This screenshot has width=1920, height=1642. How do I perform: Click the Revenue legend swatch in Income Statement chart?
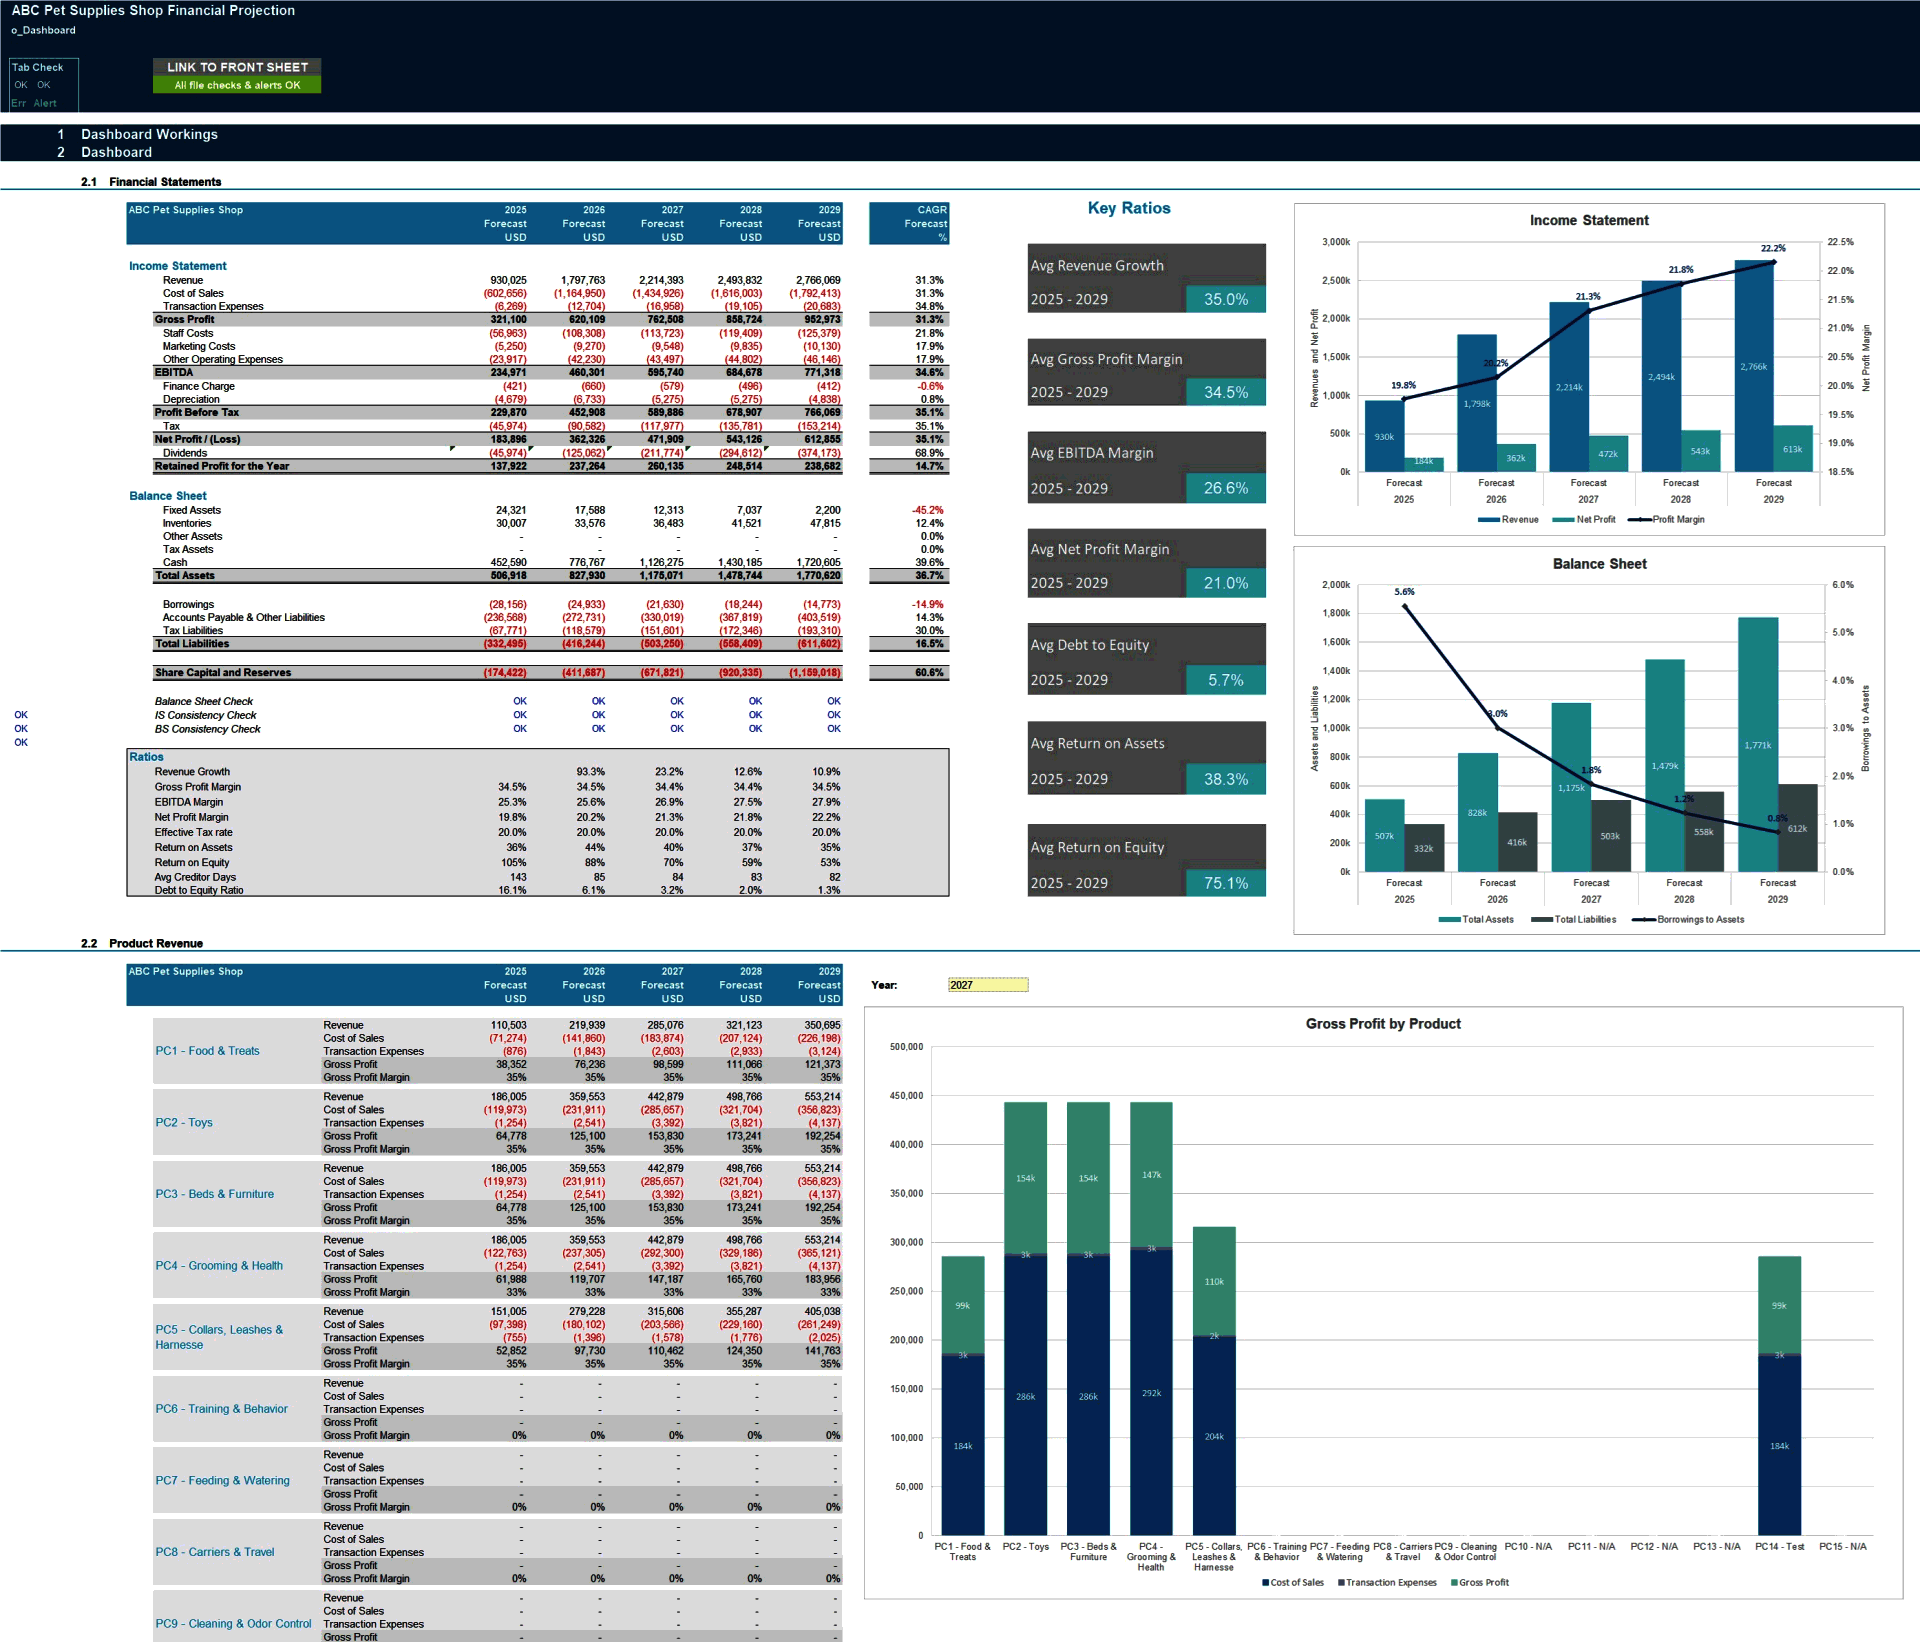point(1488,520)
